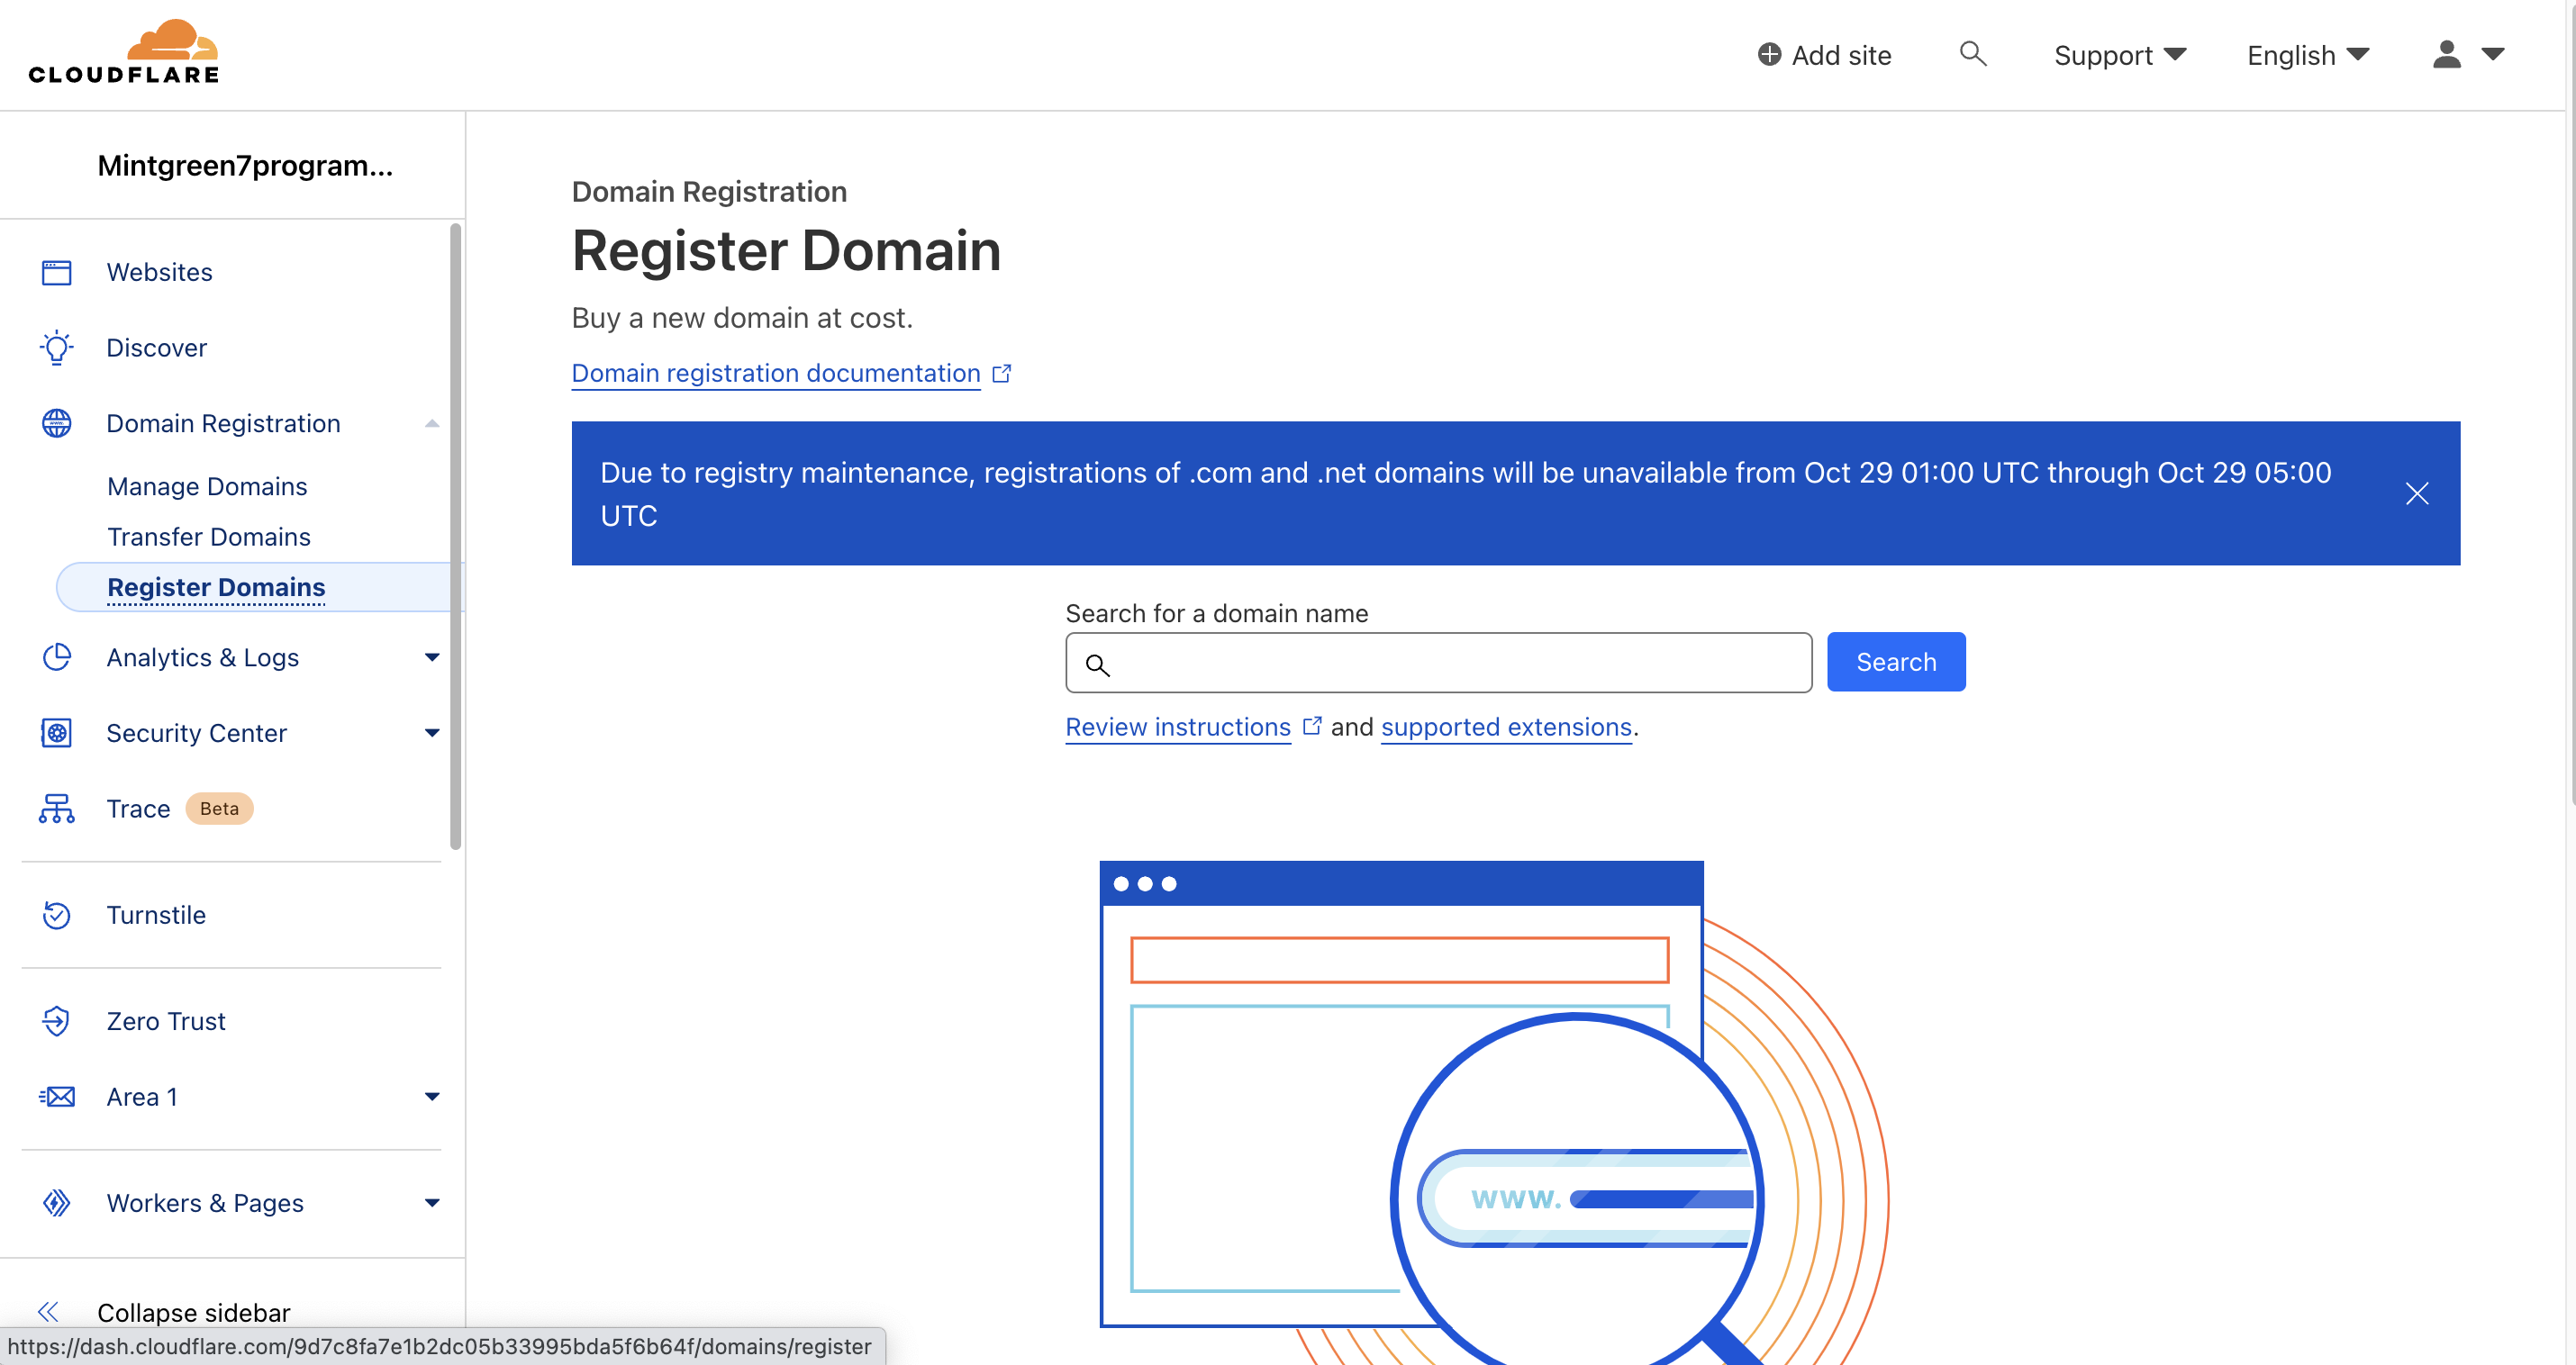2576x1365 pixels.
Task: Click the Cloudflare logo
Action: 124,52
